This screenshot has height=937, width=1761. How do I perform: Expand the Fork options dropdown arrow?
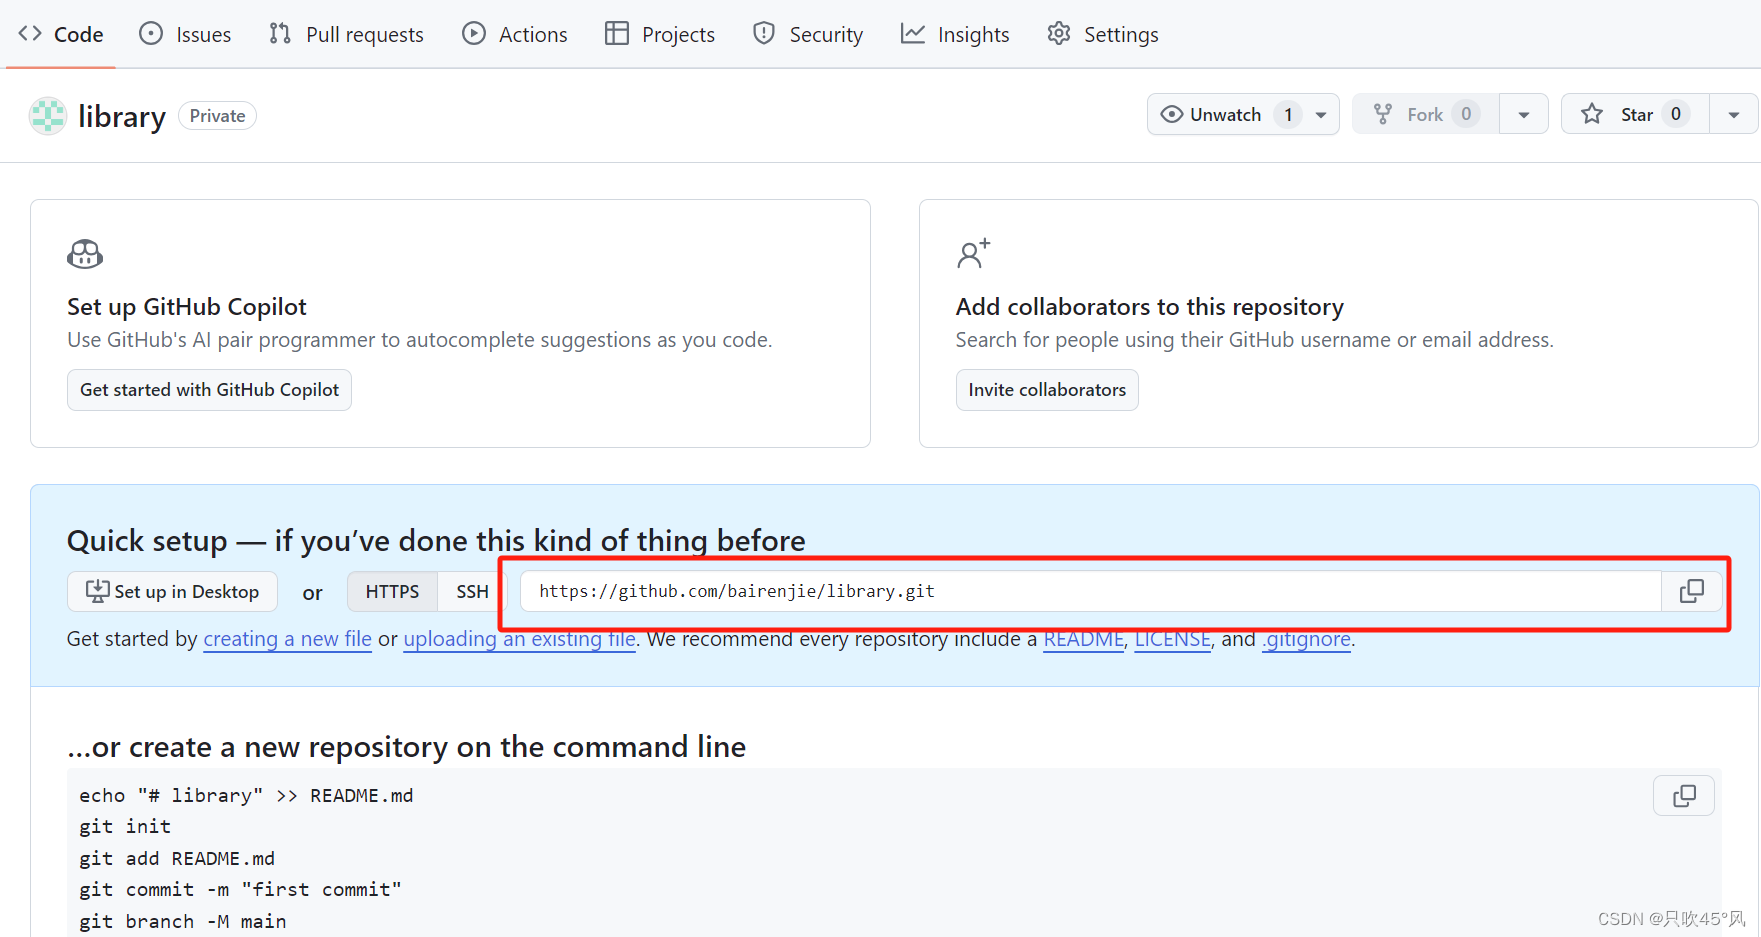point(1524,115)
